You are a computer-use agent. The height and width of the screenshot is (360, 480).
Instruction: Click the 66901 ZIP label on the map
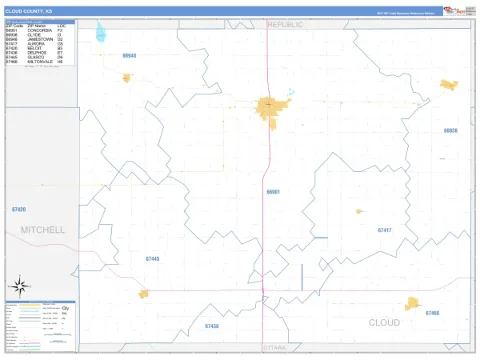click(x=273, y=192)
